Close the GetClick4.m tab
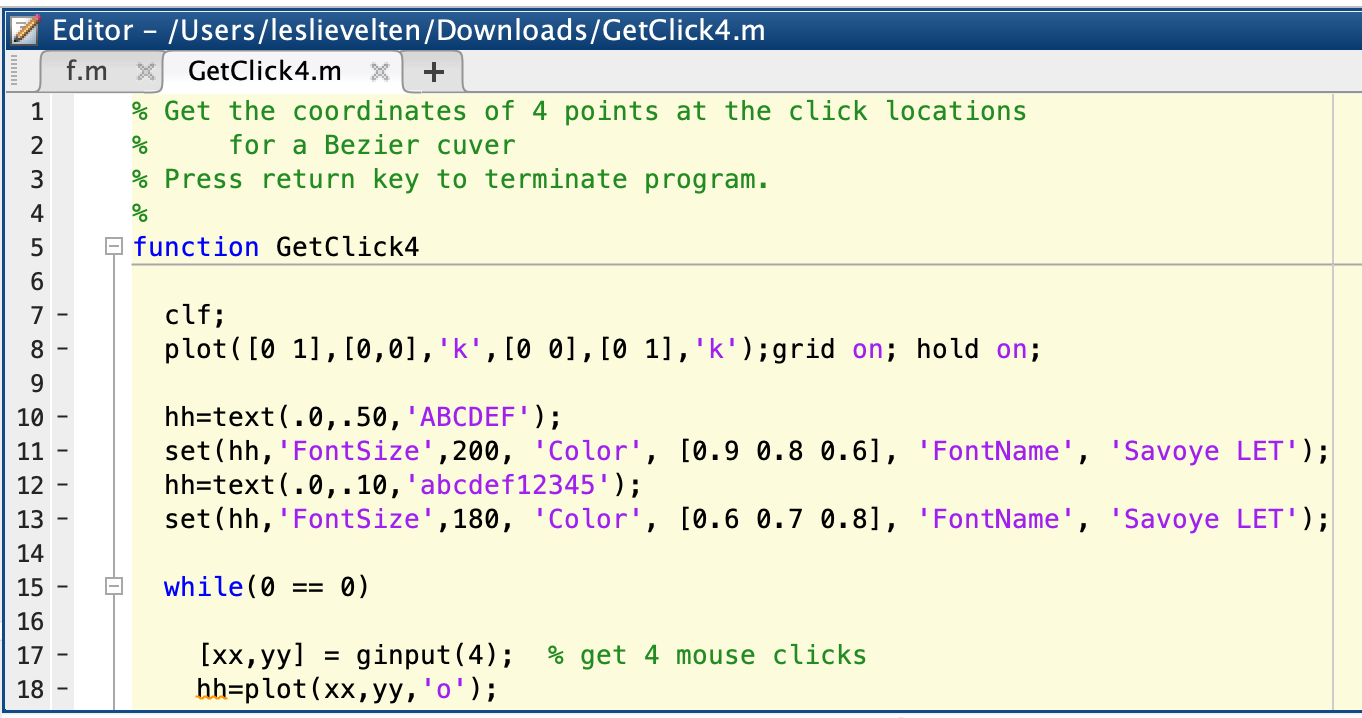 point(380,73)
